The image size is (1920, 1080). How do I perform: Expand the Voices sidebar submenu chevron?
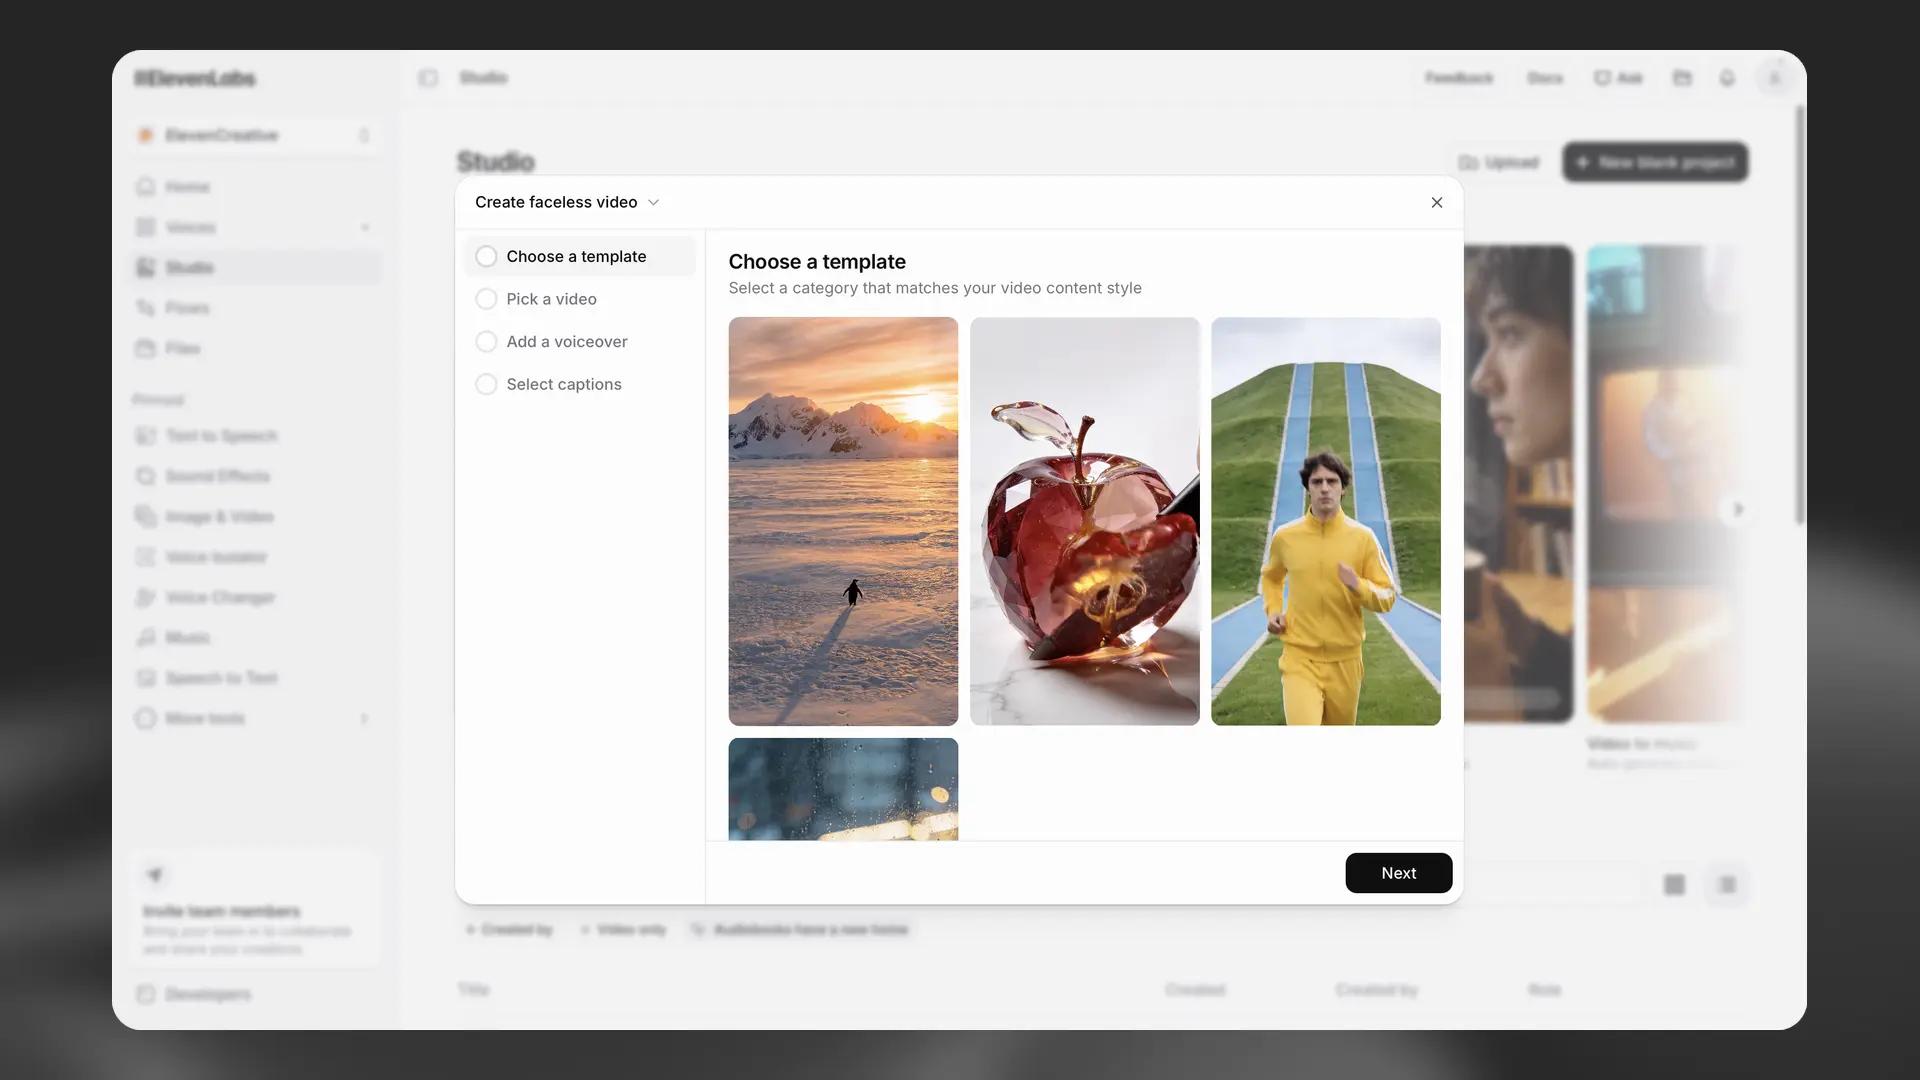click(x=365, y=228)
